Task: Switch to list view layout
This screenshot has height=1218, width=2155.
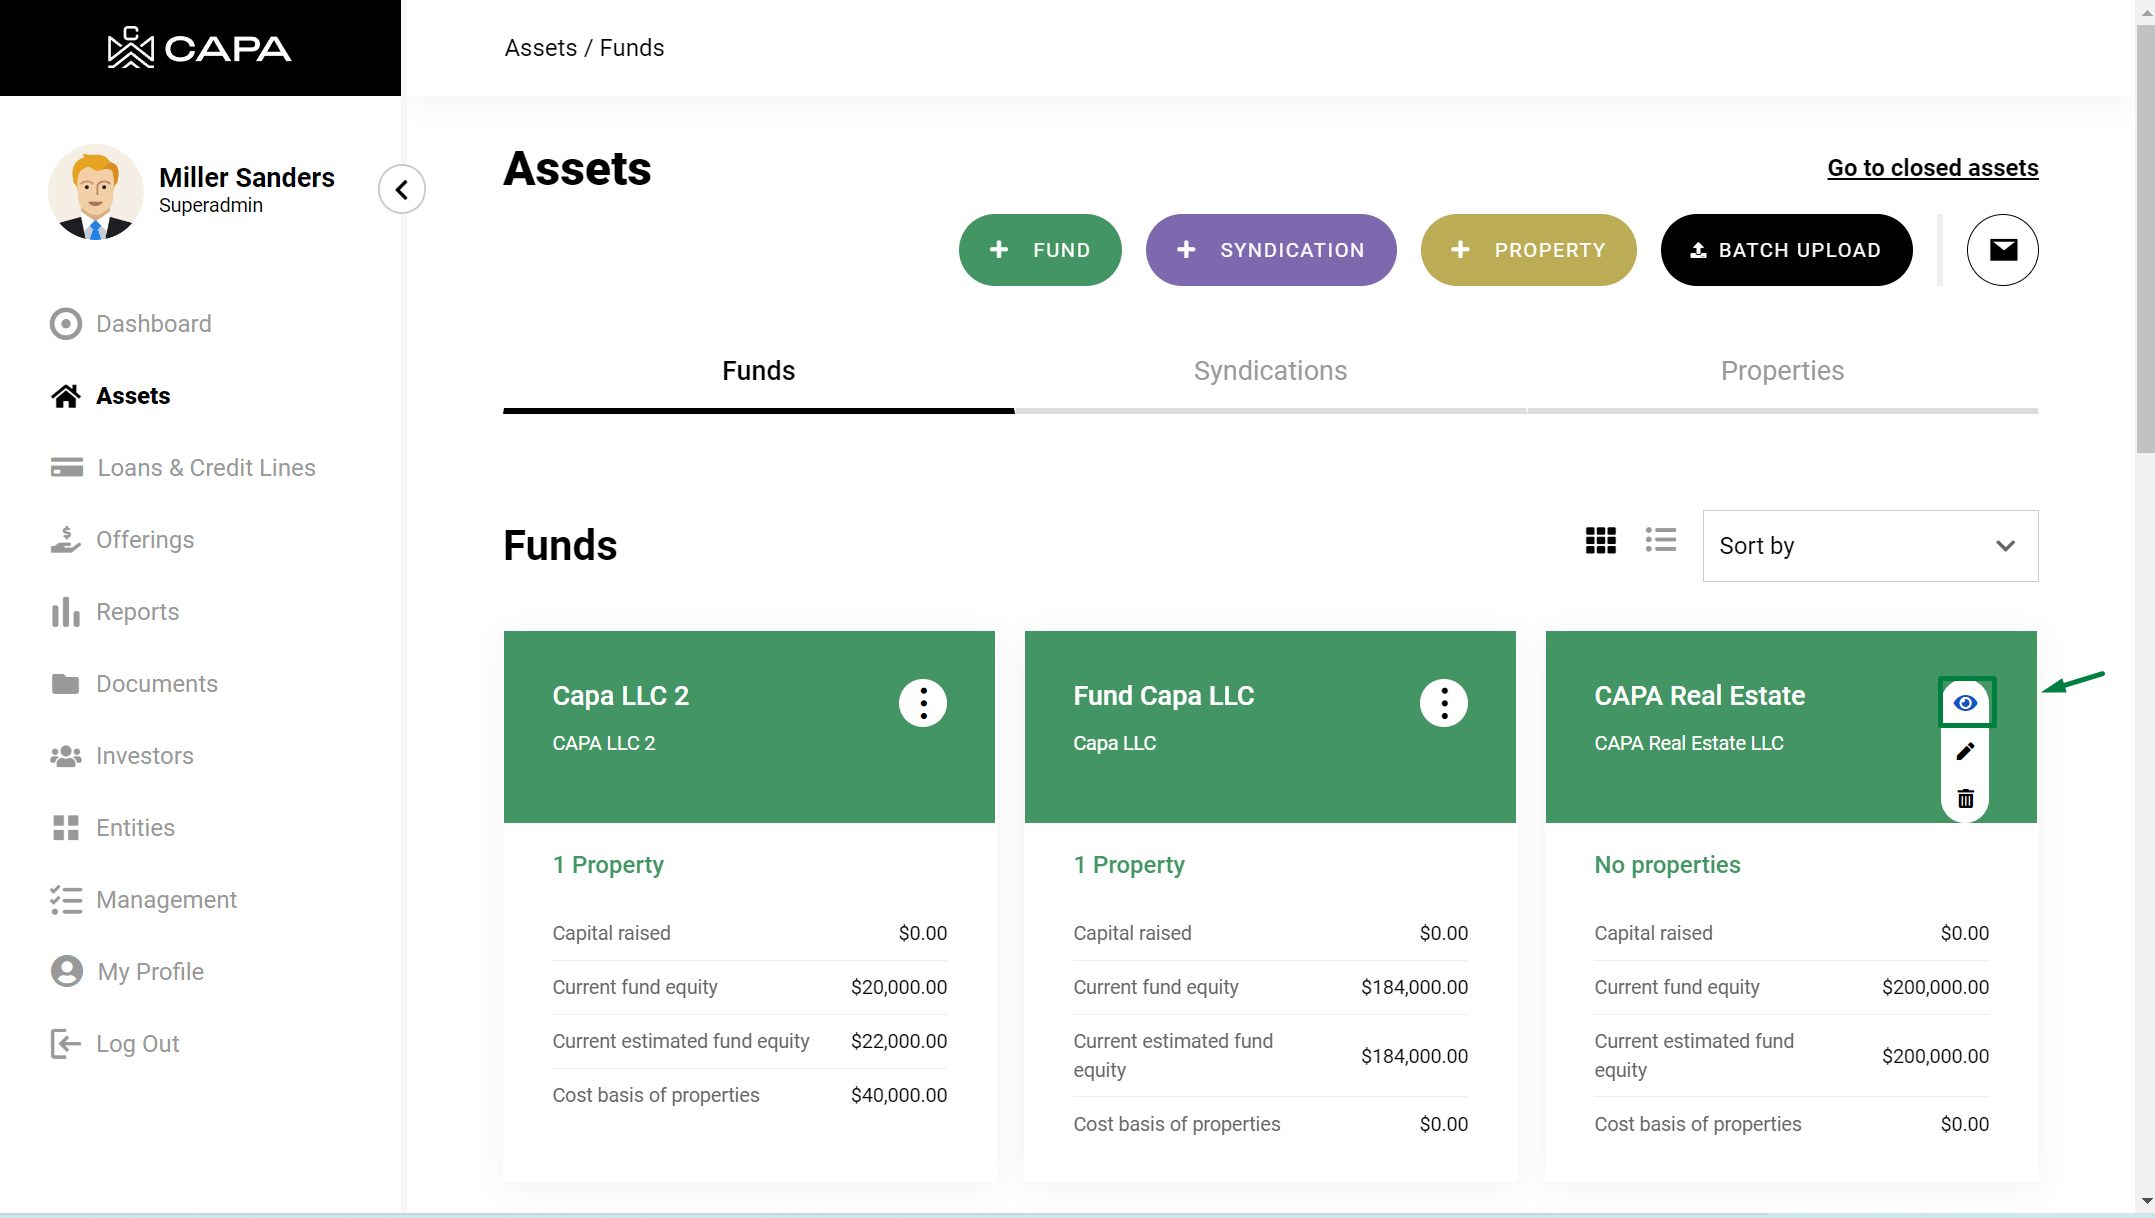Action: 1660,541
